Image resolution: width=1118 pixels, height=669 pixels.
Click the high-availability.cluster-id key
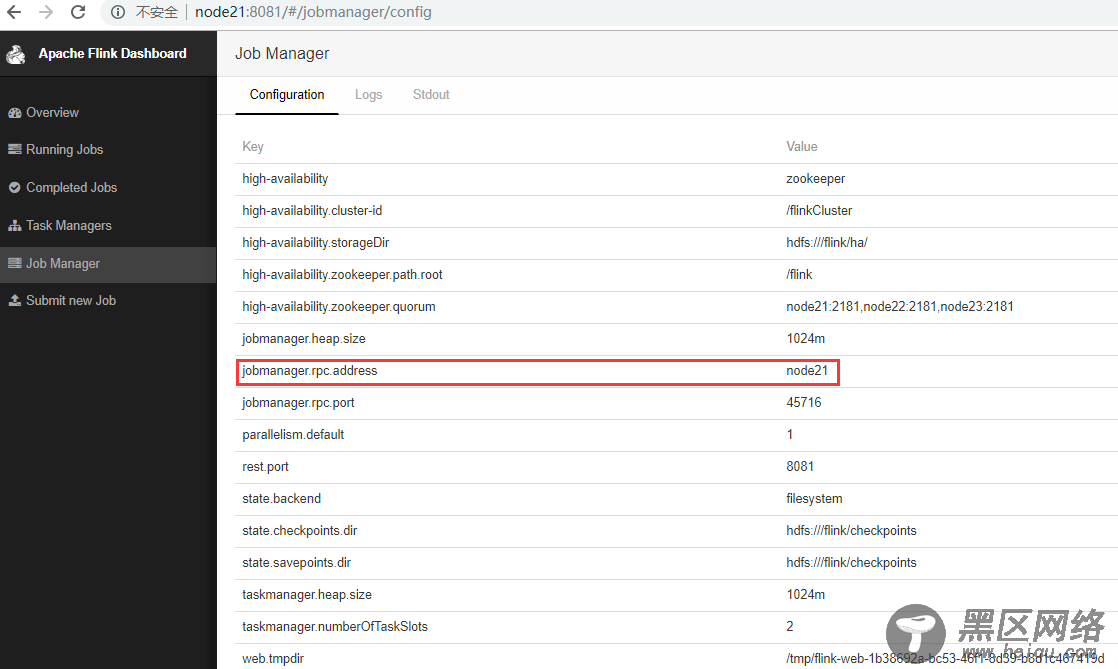pyautogui.click(x=312, y=210)
